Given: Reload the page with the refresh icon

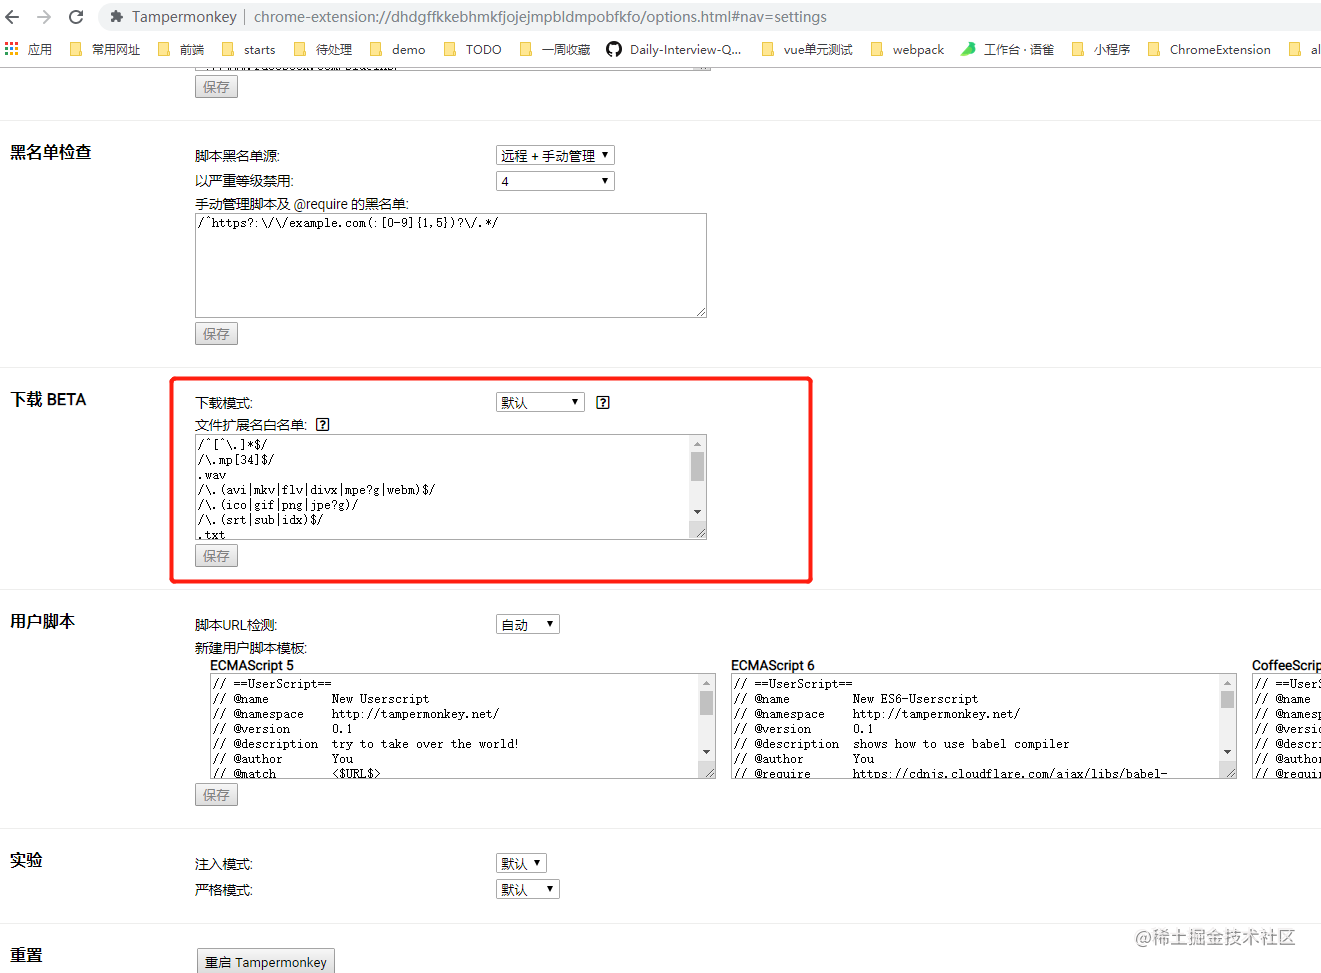Looking at the screenshot, I should click(75, 16).
